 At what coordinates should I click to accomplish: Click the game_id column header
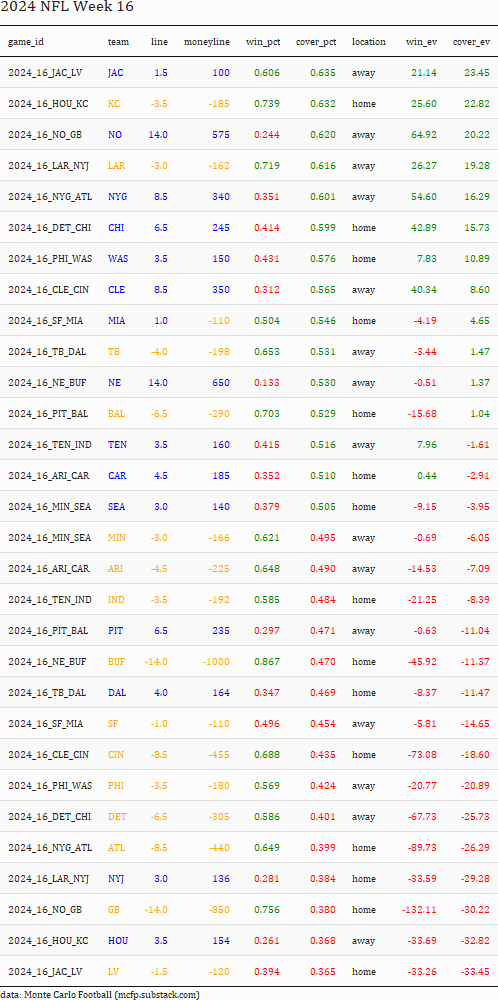point(26,42)
